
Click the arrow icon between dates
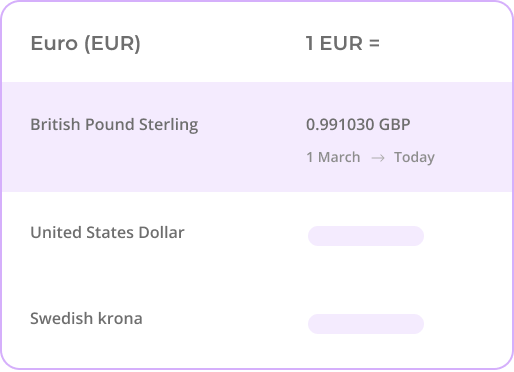click(378, 158)
